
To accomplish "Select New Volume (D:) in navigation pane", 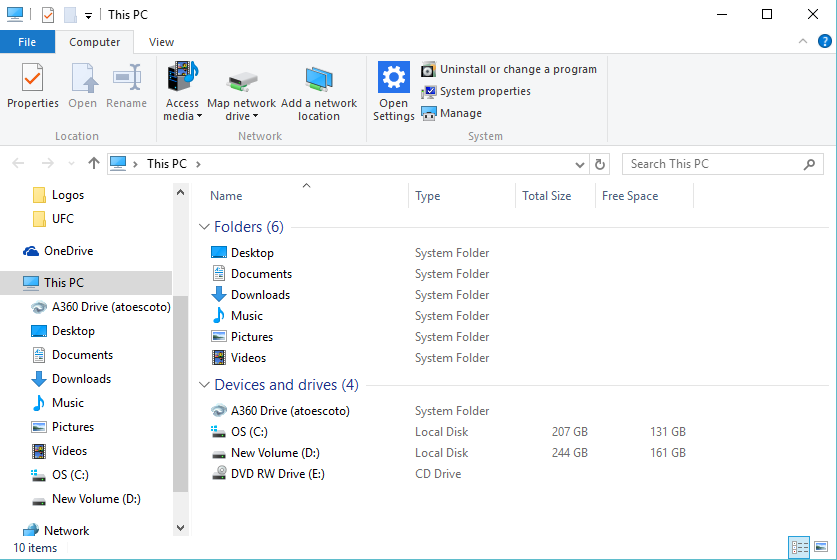I will pyautogui.click(x=86, y=499).
